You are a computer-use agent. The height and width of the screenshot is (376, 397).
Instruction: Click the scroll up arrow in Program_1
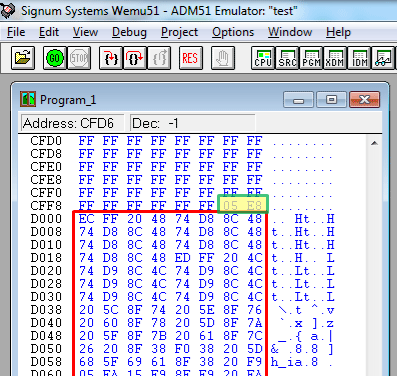point(374,143)
